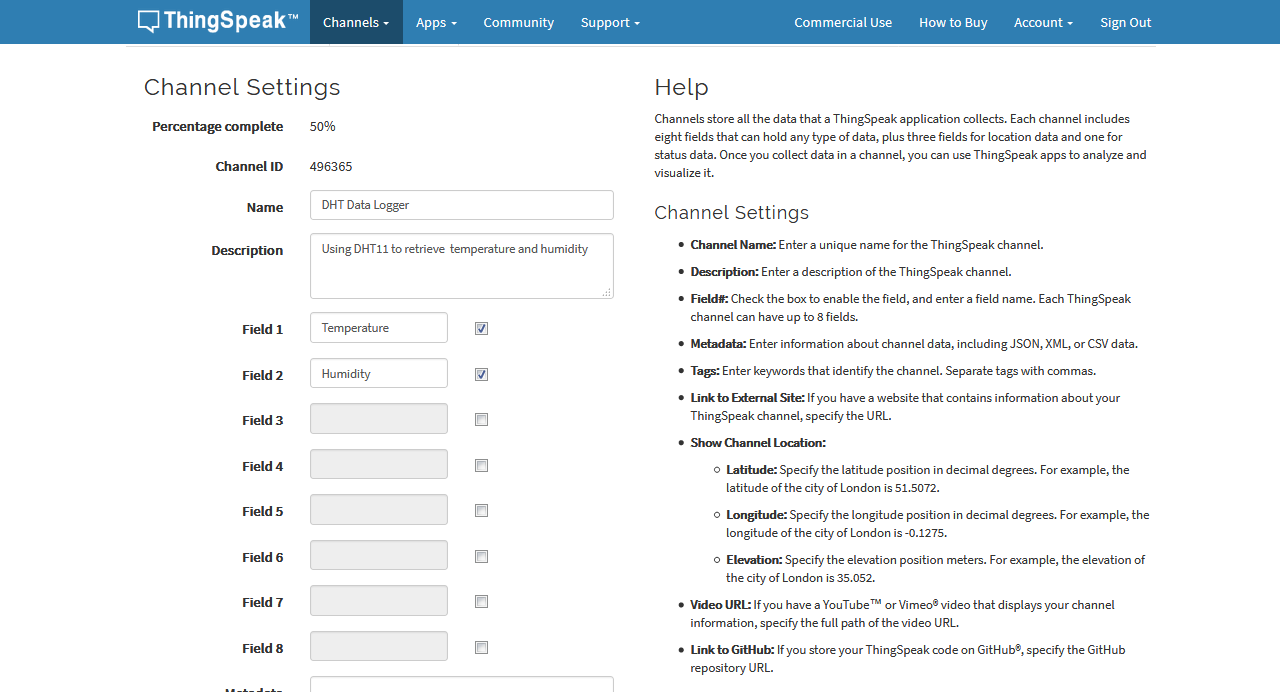The width and height of the screenshot is (1280, 692).
Task: Click the Elevation help bullet text
Action: pos(936,569)
